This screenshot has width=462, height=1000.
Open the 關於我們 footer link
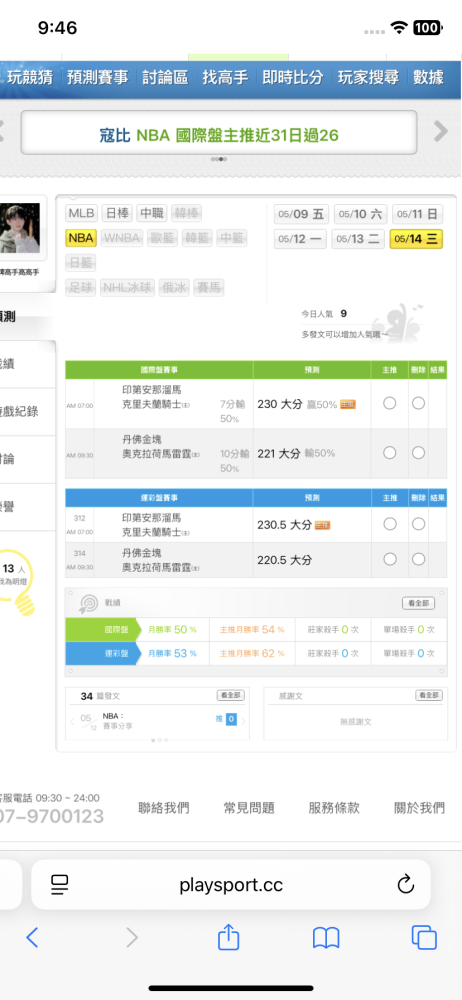click(x=419, y=808)
